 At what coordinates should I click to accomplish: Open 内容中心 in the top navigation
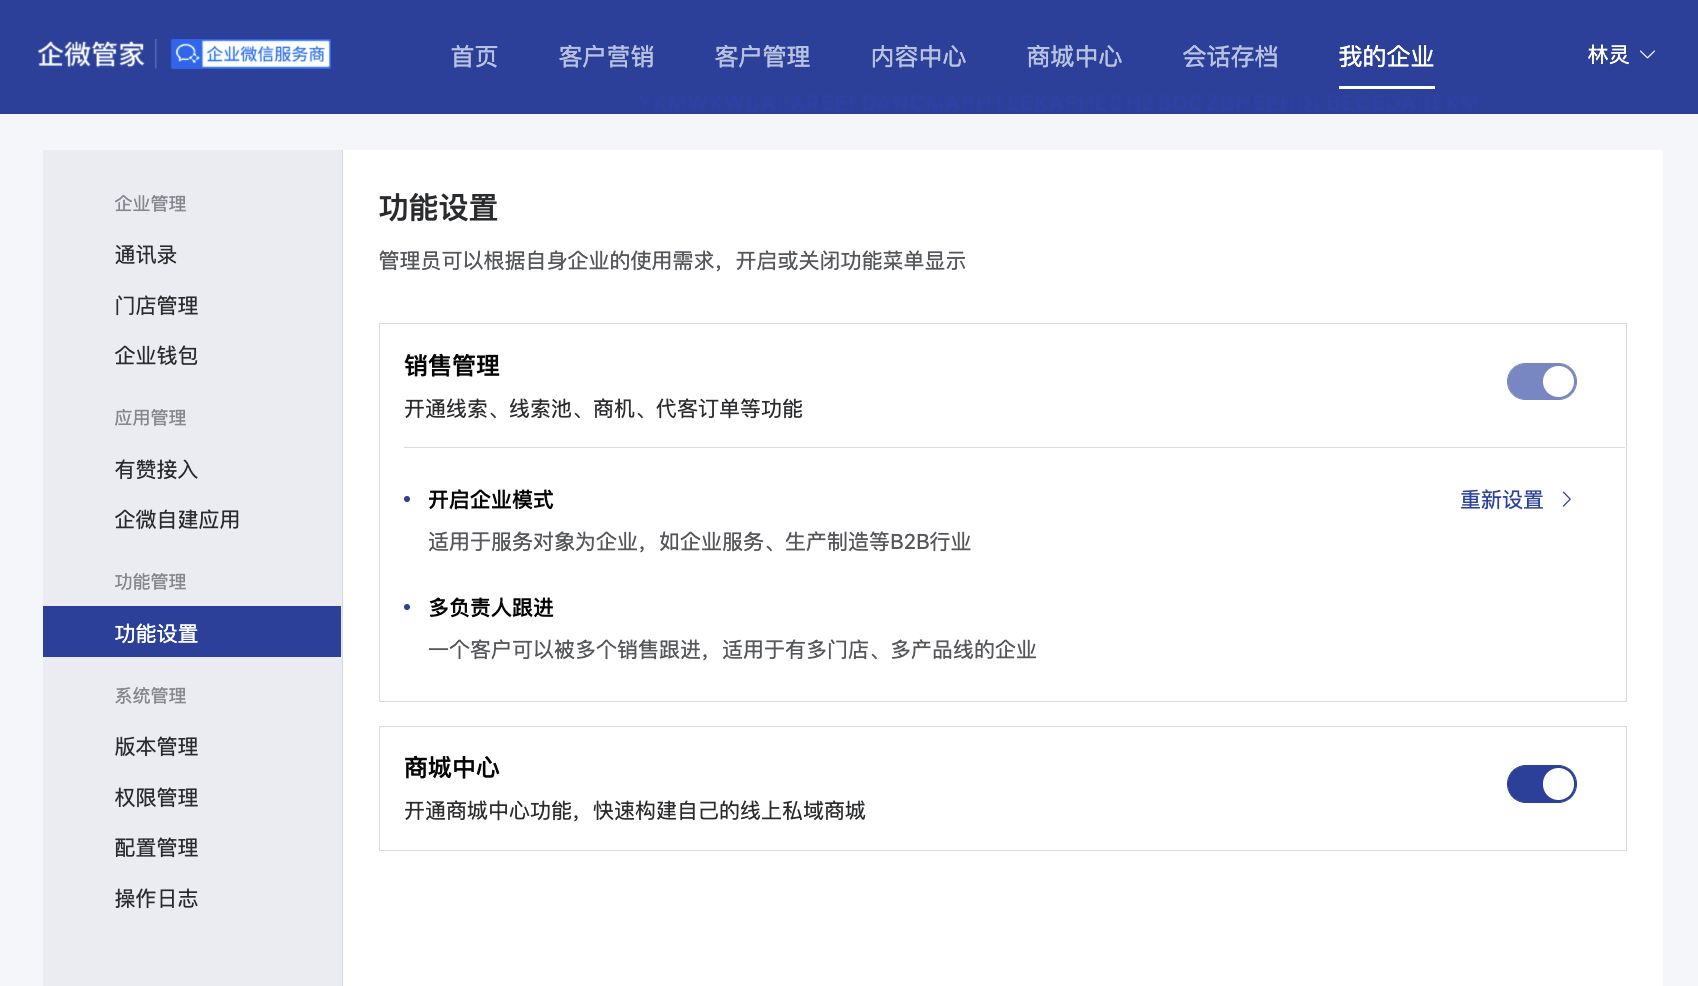click(x=918, y=56)
